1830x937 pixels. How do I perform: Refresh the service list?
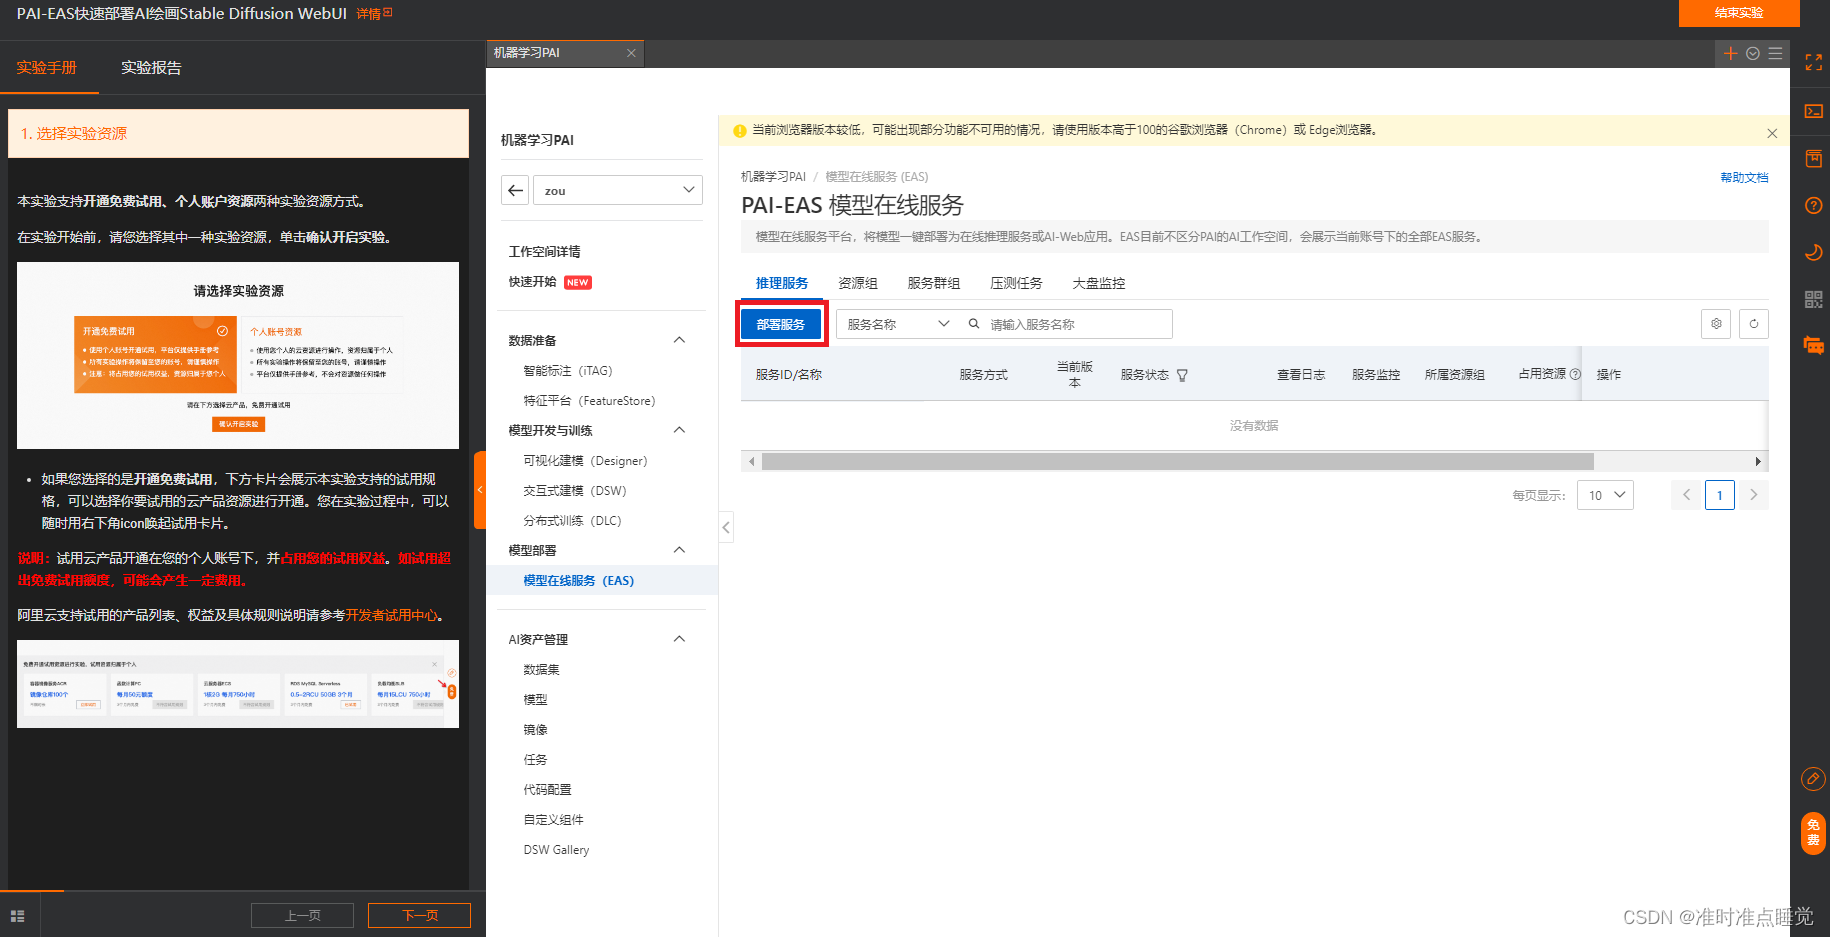(x=1754, y=324)
